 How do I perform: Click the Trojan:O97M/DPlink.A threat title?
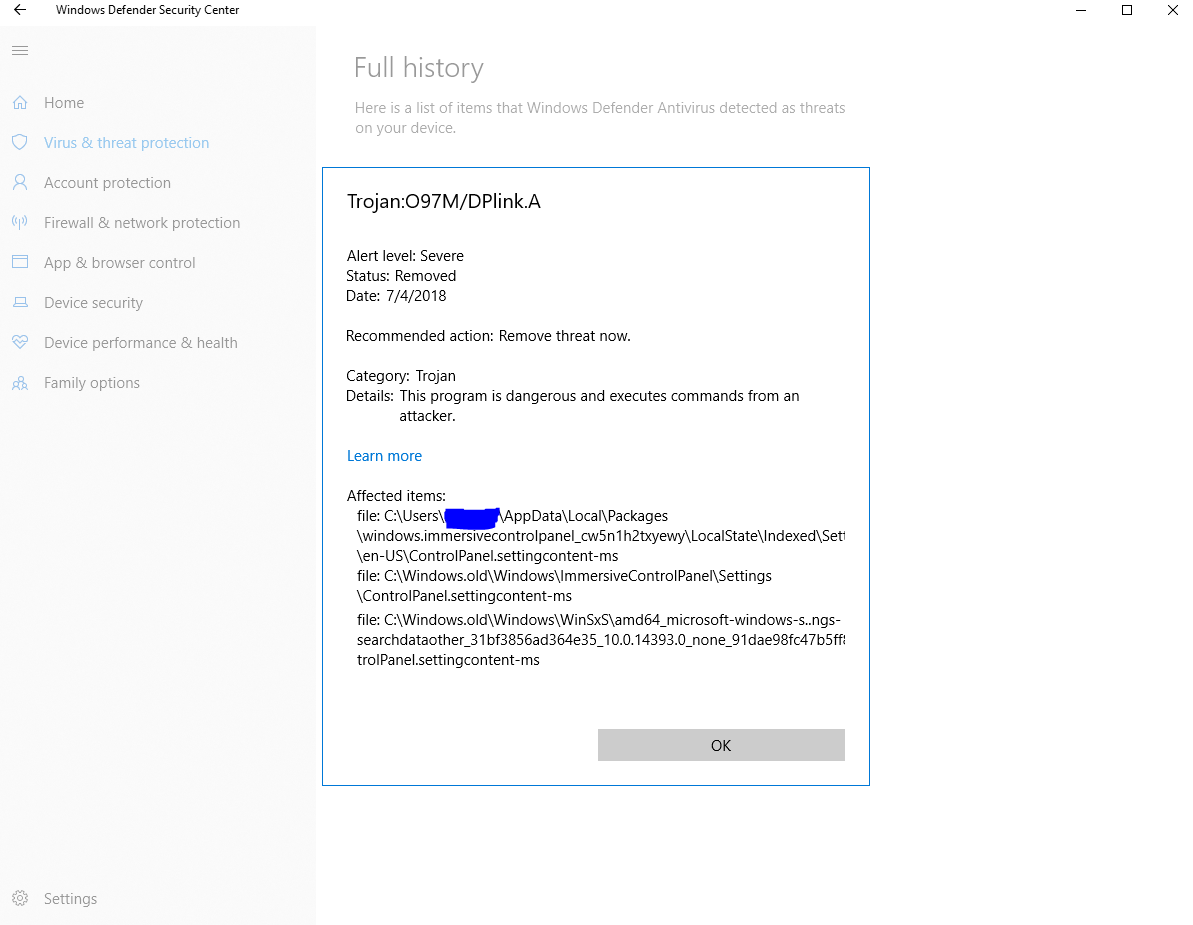pyautogui.click(x=444, y=202)
